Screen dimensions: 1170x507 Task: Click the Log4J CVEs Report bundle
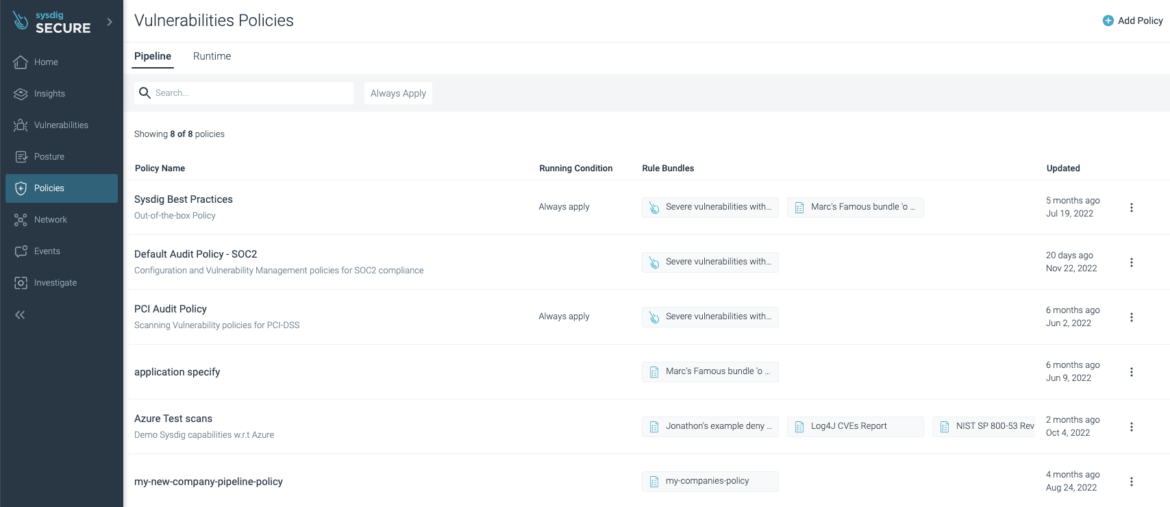coord(855,426)
